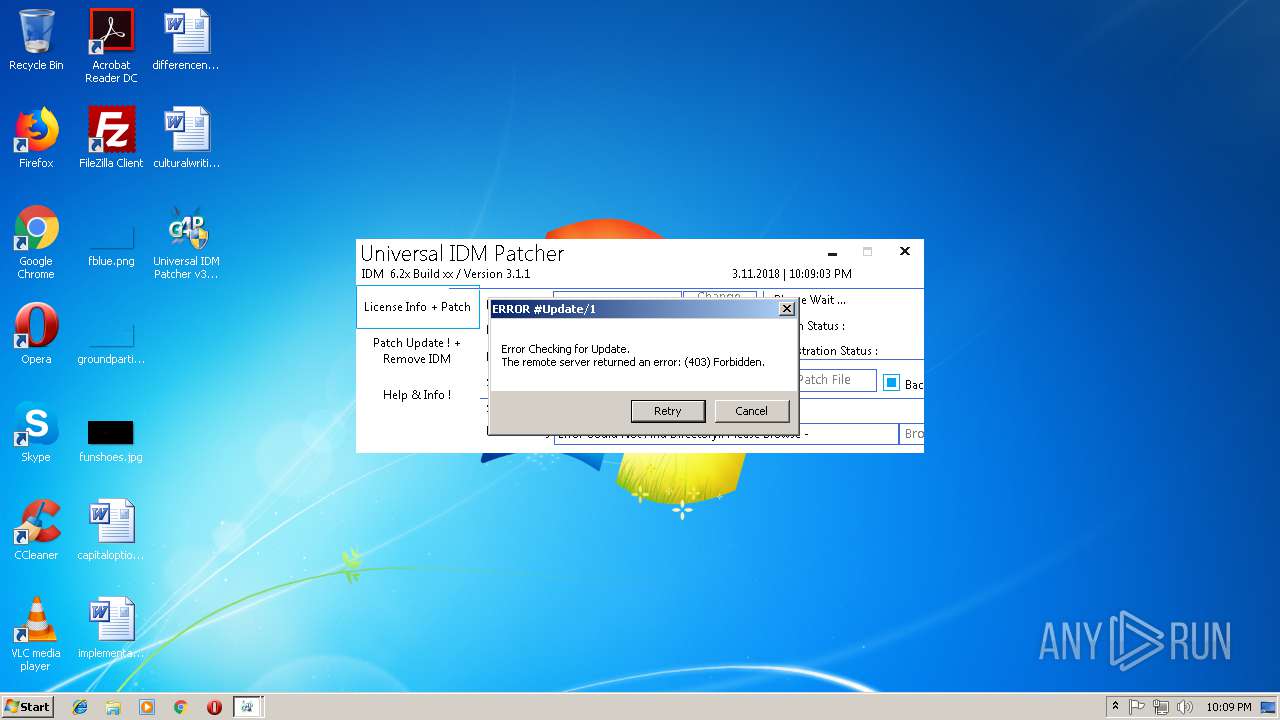Toggle the Backup checkbox
1280x720 pixels.
tap(891, 382)
